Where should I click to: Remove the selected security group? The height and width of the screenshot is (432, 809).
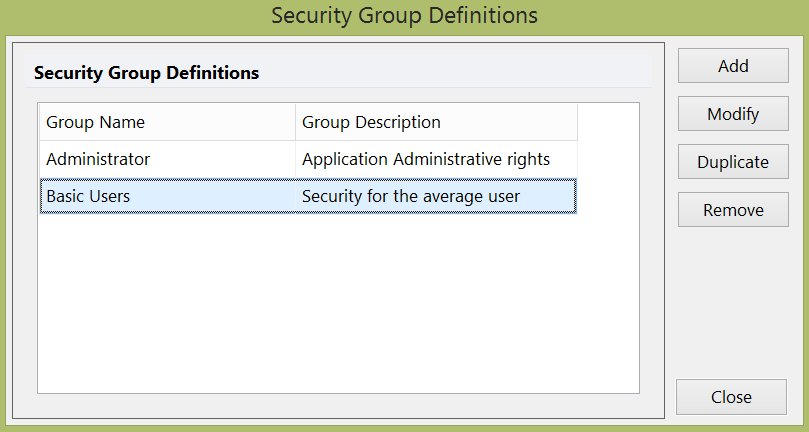733,210
